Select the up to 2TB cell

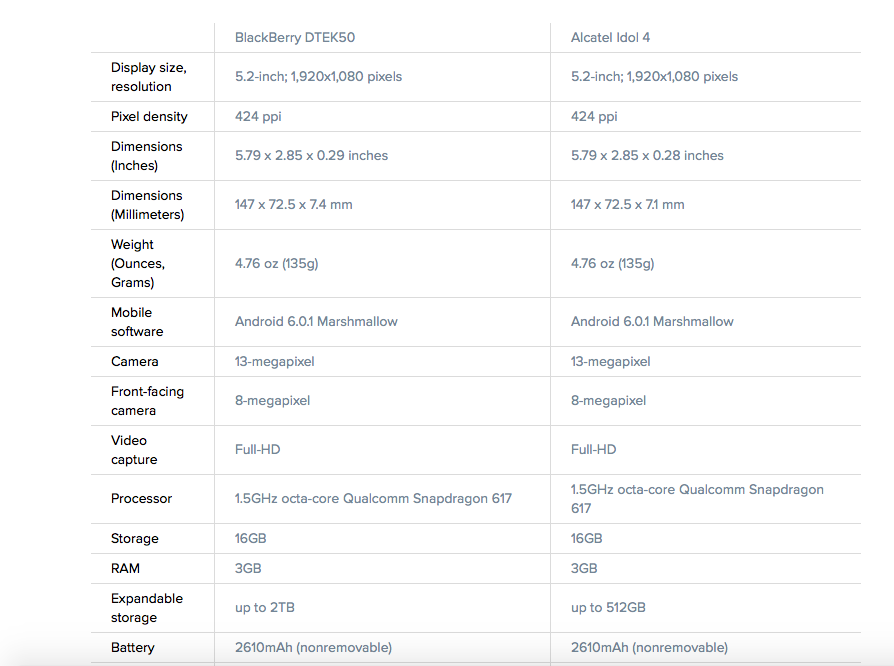point(264,608)
